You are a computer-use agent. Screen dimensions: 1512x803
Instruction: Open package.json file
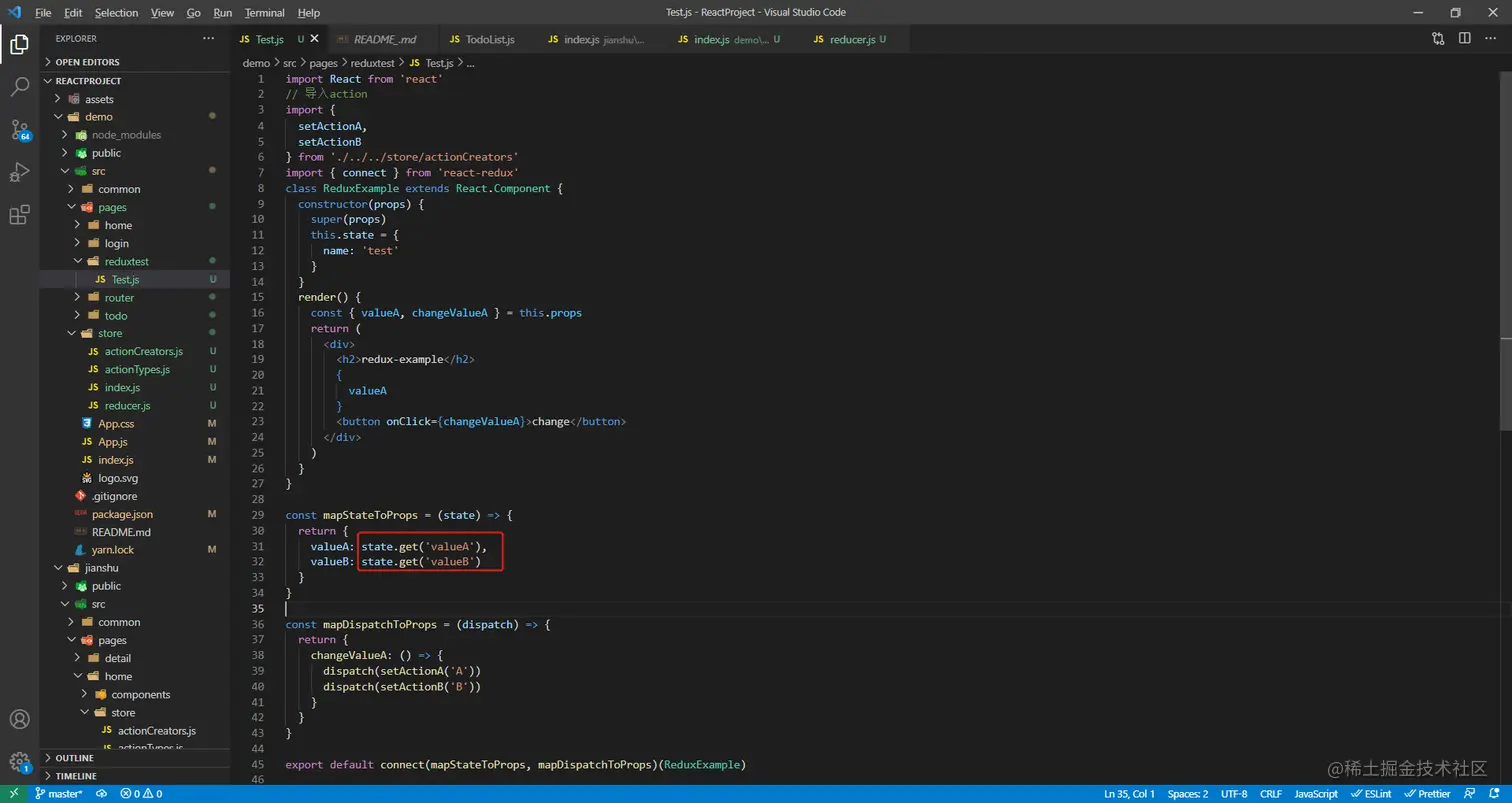pos(134,513)
